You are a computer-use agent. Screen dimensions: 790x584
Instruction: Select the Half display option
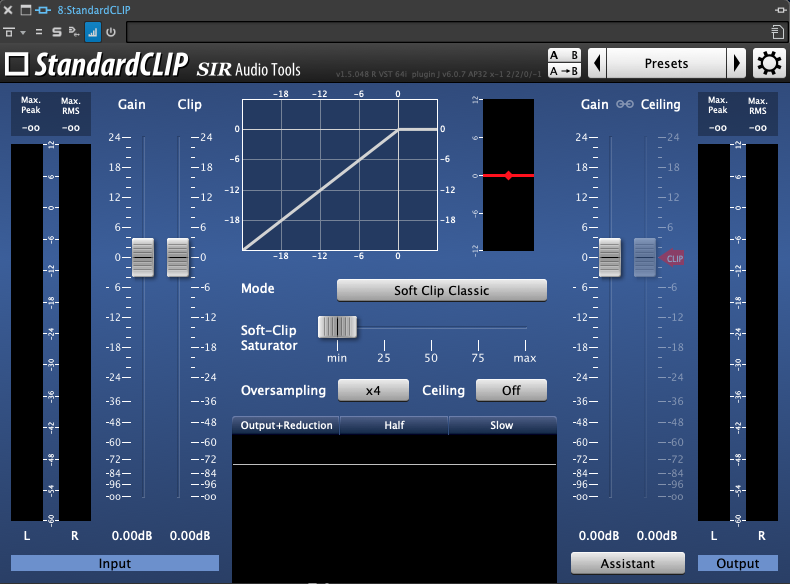pyautogui.click(x=394, y=425)
